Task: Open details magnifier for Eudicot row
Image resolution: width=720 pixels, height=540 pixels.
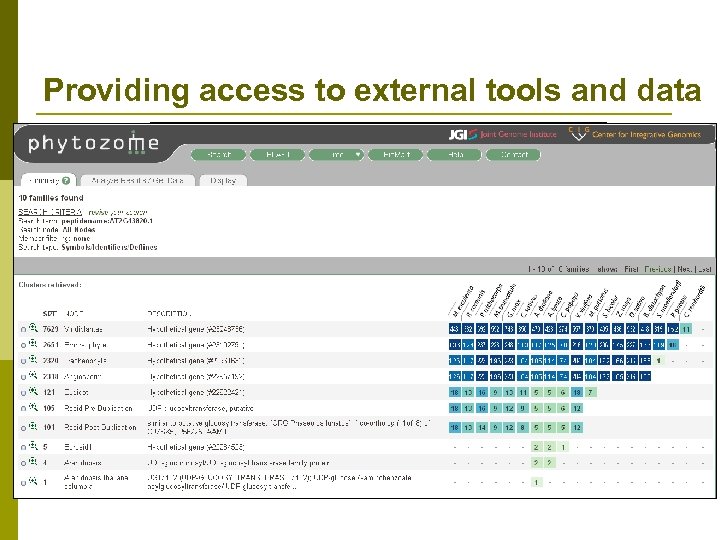Action: [x=33, y=392]
